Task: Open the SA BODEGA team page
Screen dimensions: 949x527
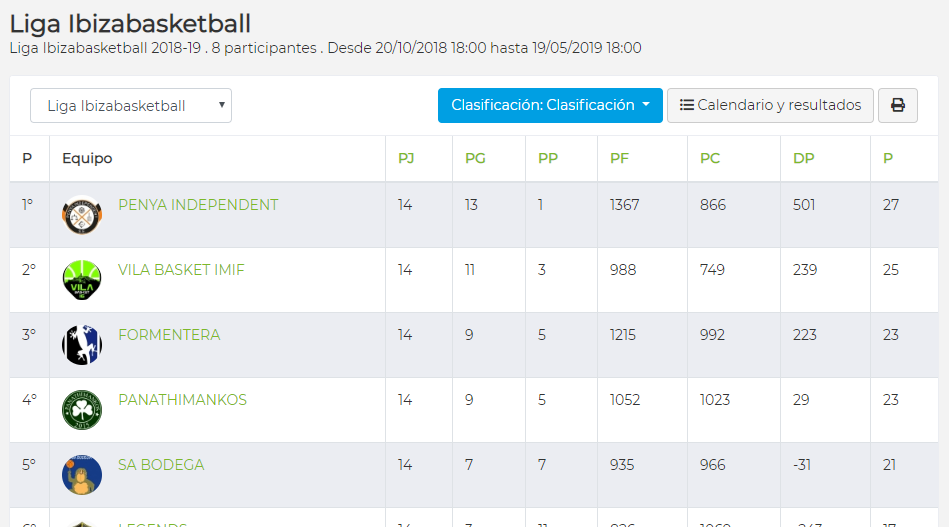Action: pyautogui.click(x=161, y=465)
